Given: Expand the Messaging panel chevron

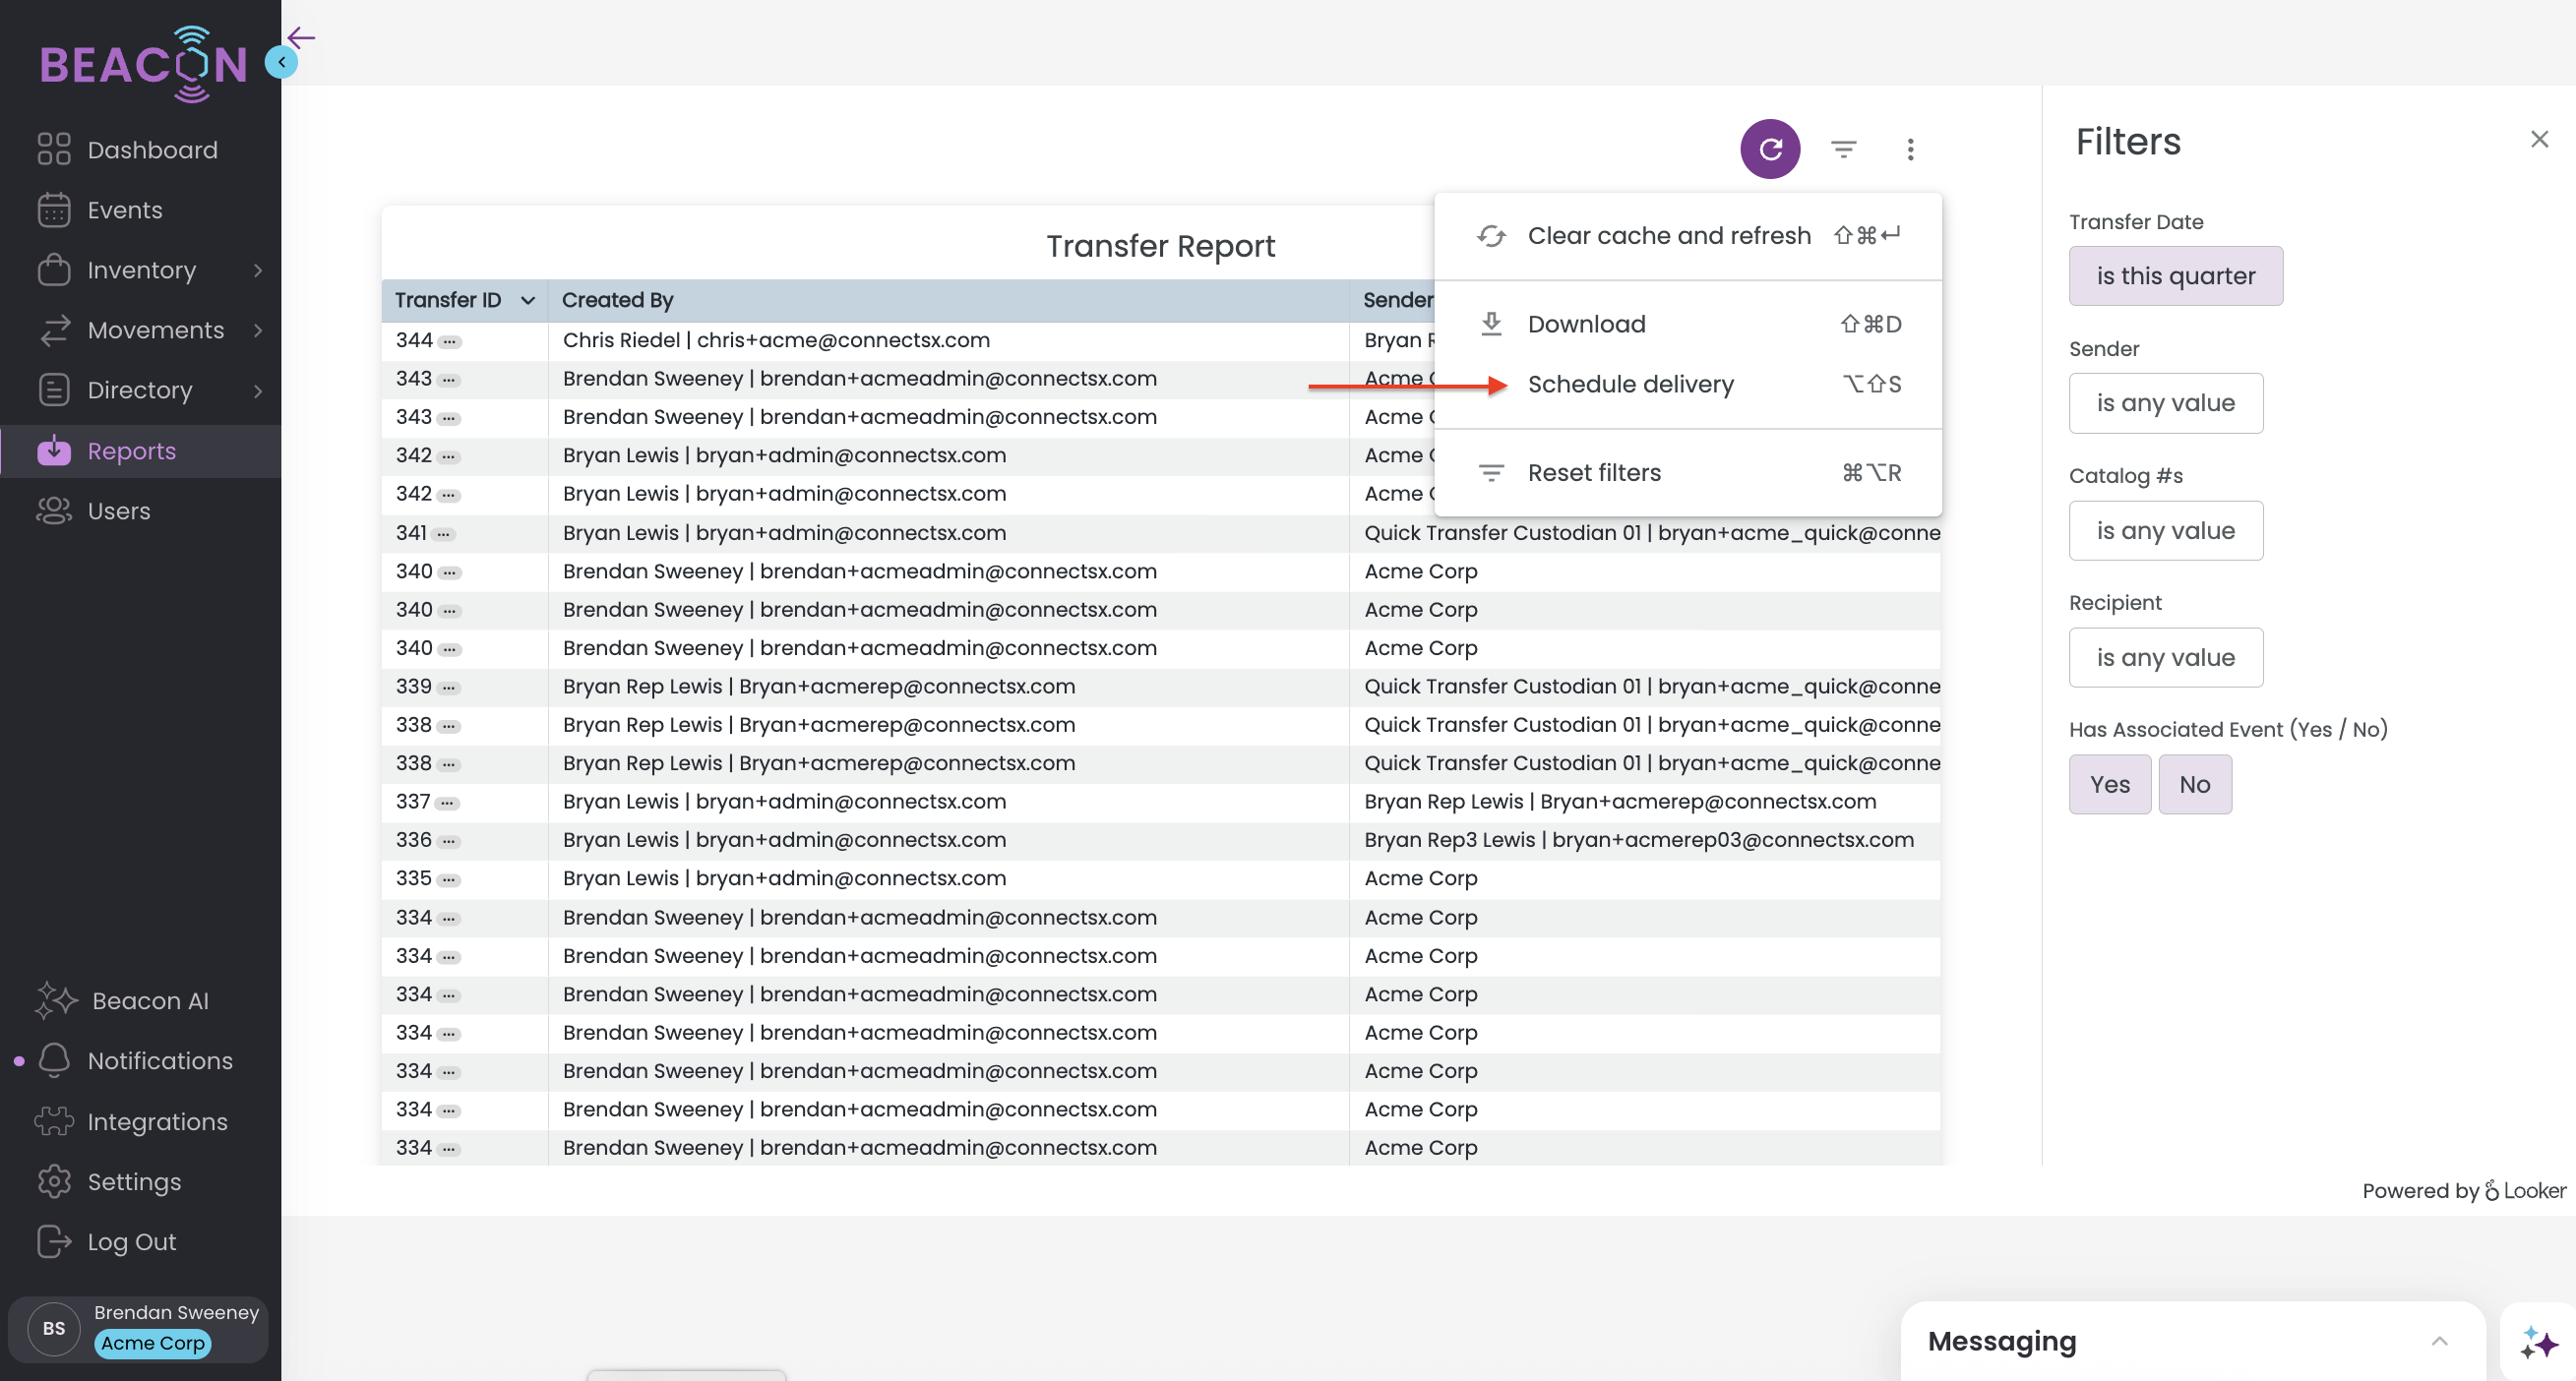Looking at the screenshot, I should coord(2439,1341).
